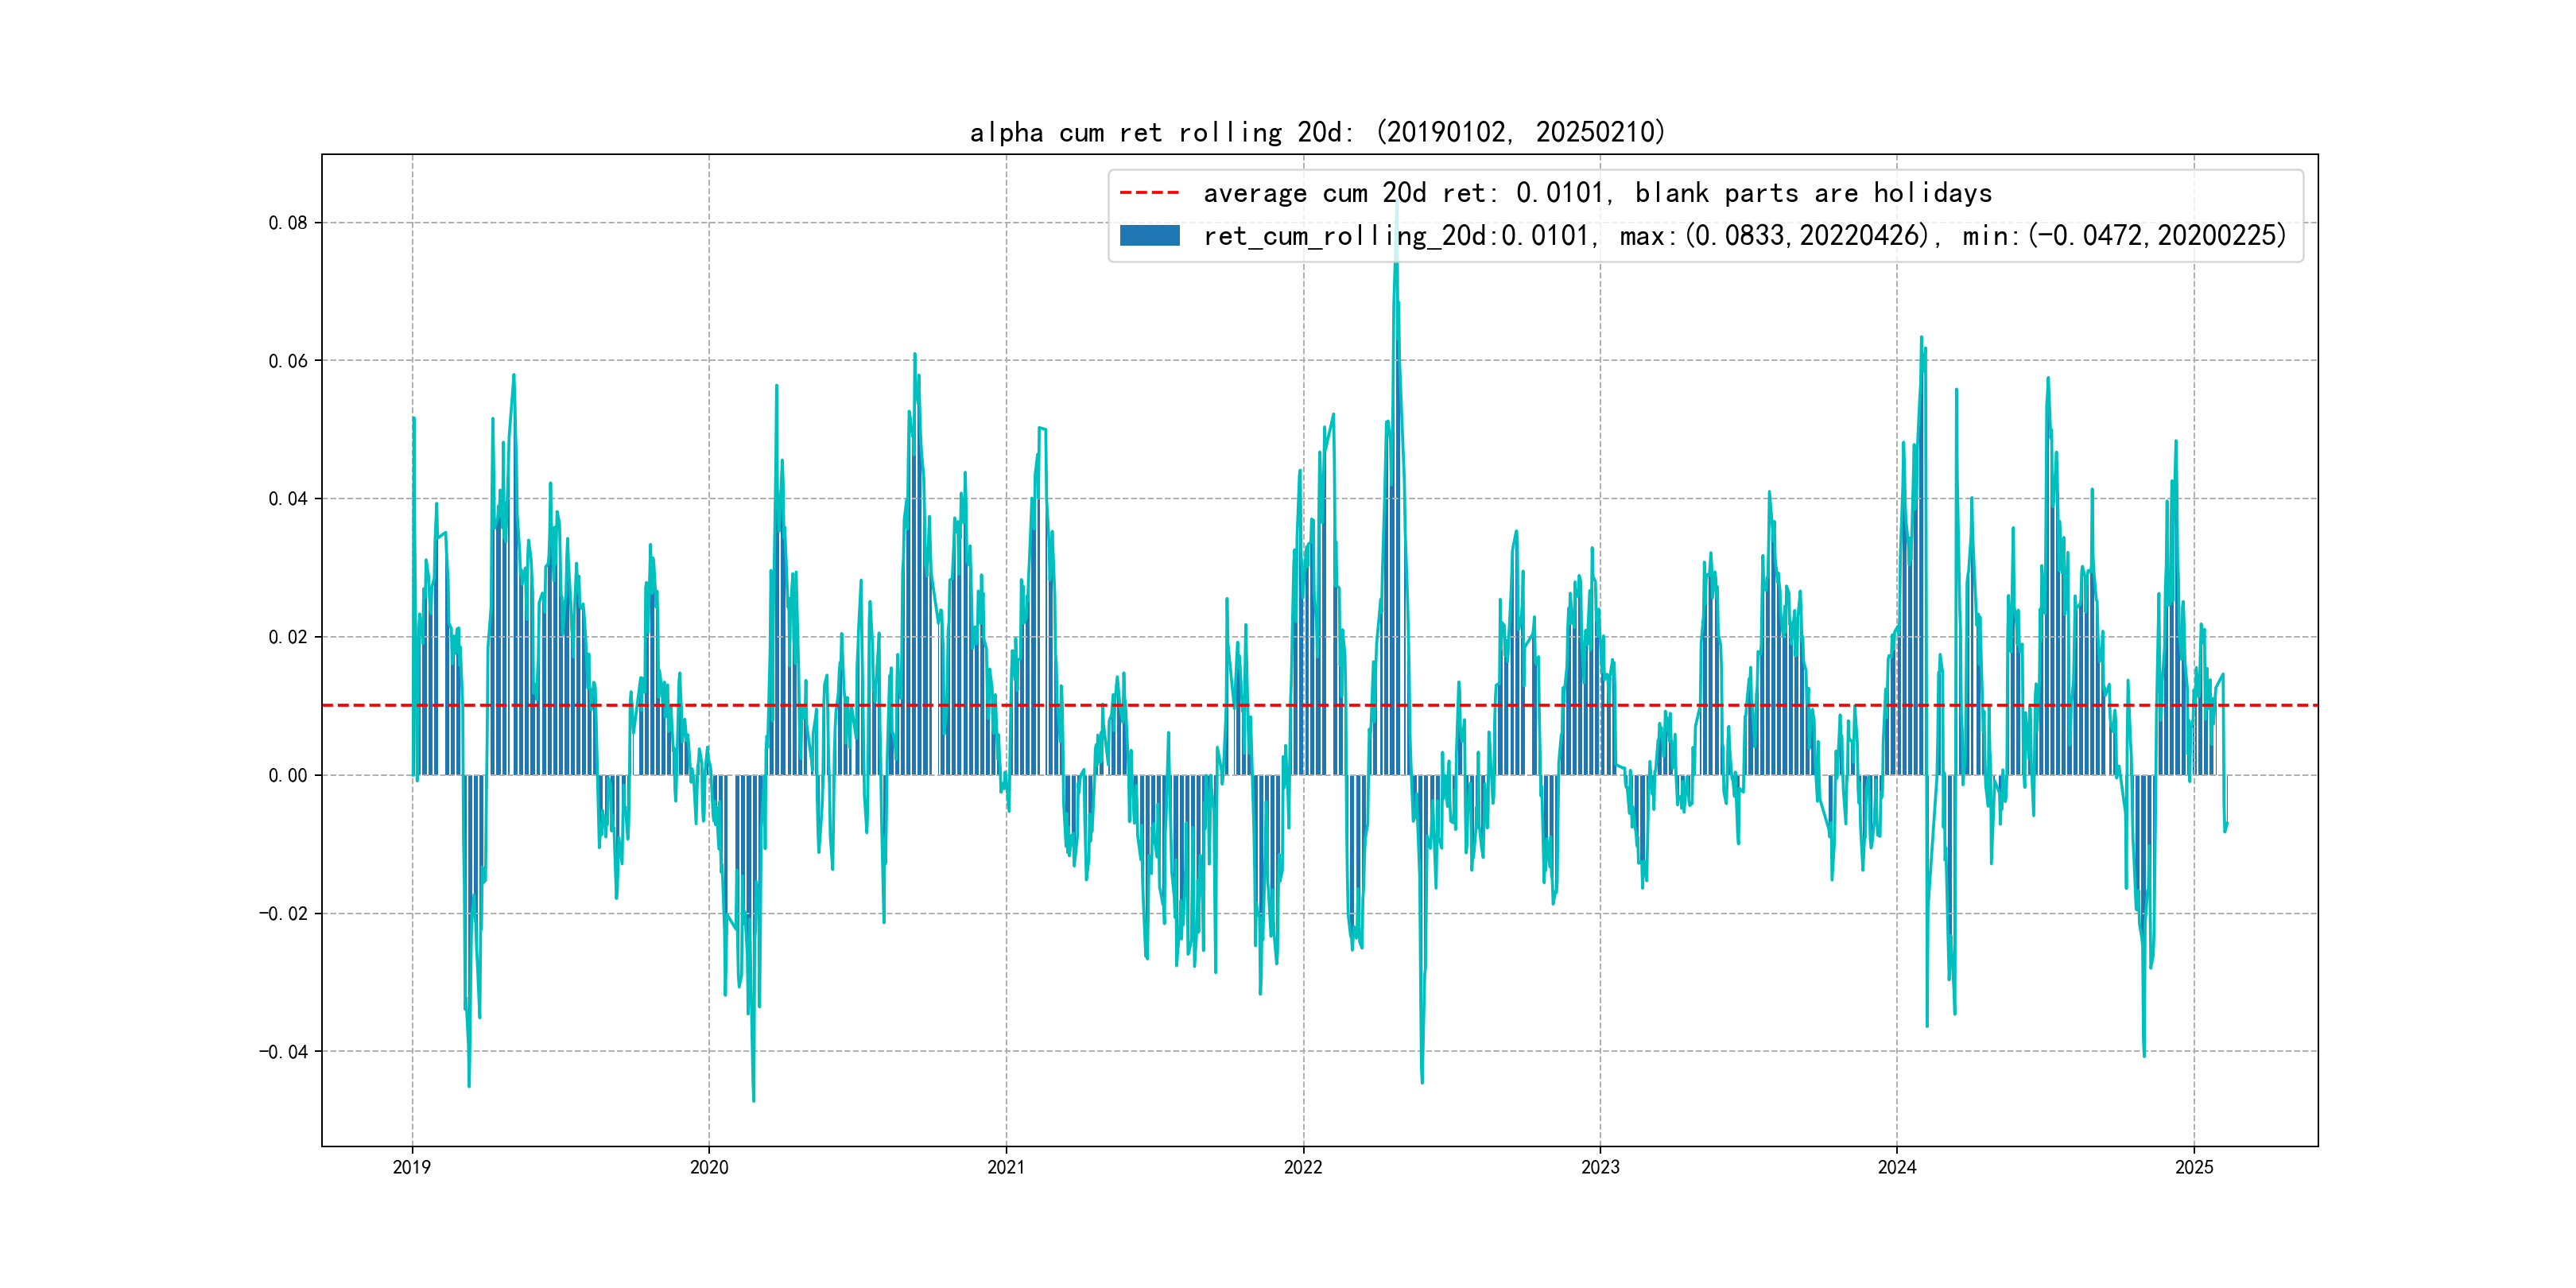The image size is (2576, 1288).
Task: Click the 'ret_cum_rolling_20d' legend label
Action: [x=1399, y=236]
